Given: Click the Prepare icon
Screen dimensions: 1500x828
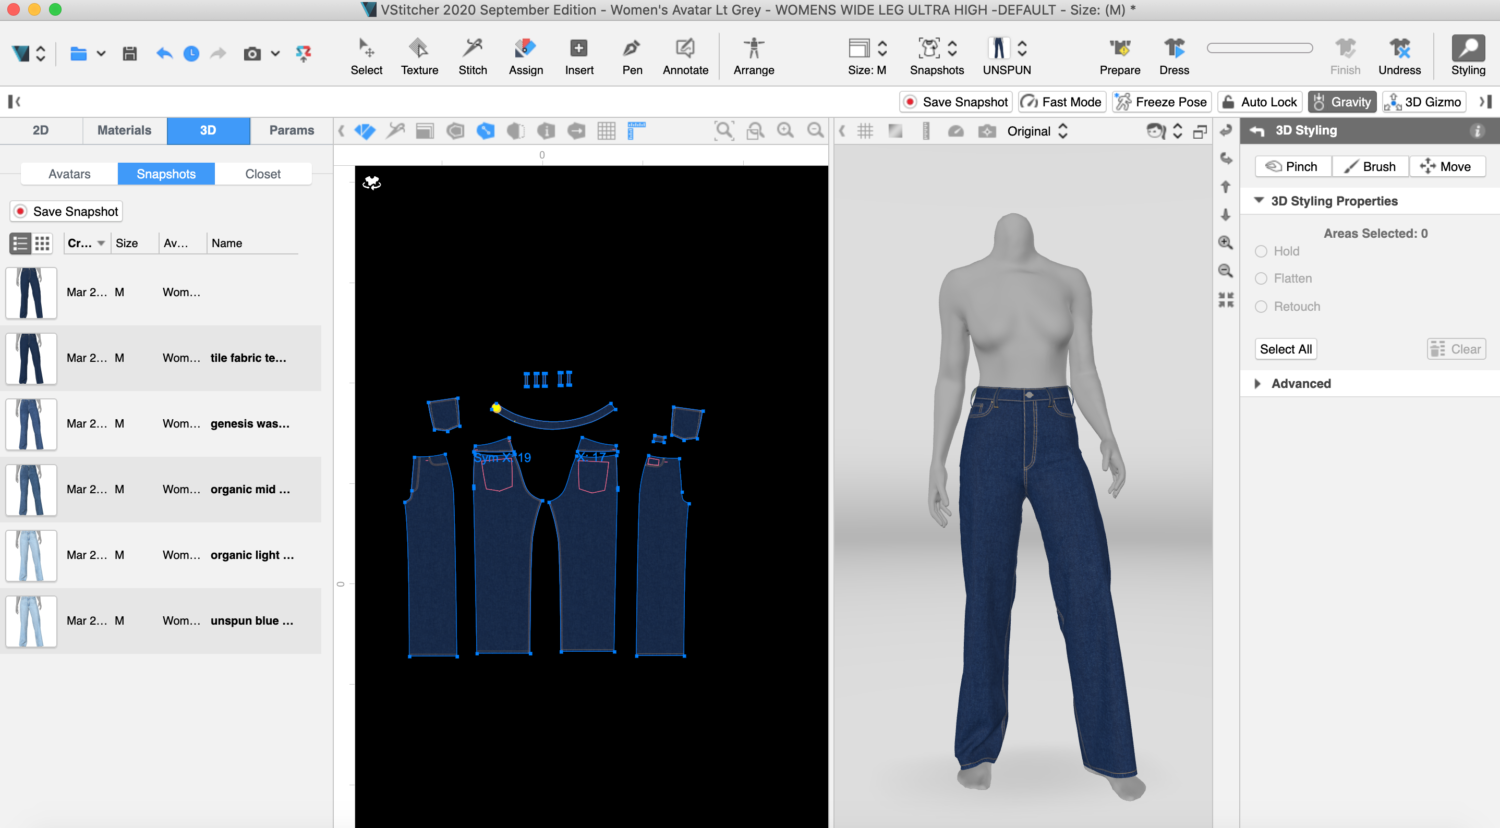Looking at the screenshot, I should [1120, 56].
